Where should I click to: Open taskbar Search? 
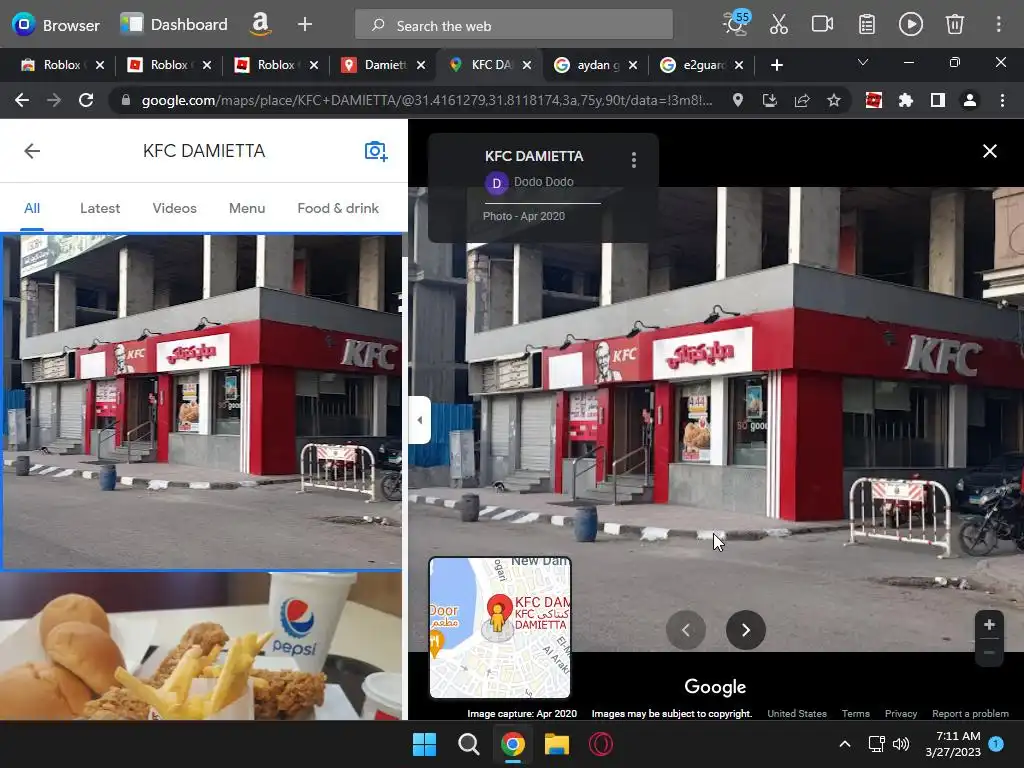[468, 744]
